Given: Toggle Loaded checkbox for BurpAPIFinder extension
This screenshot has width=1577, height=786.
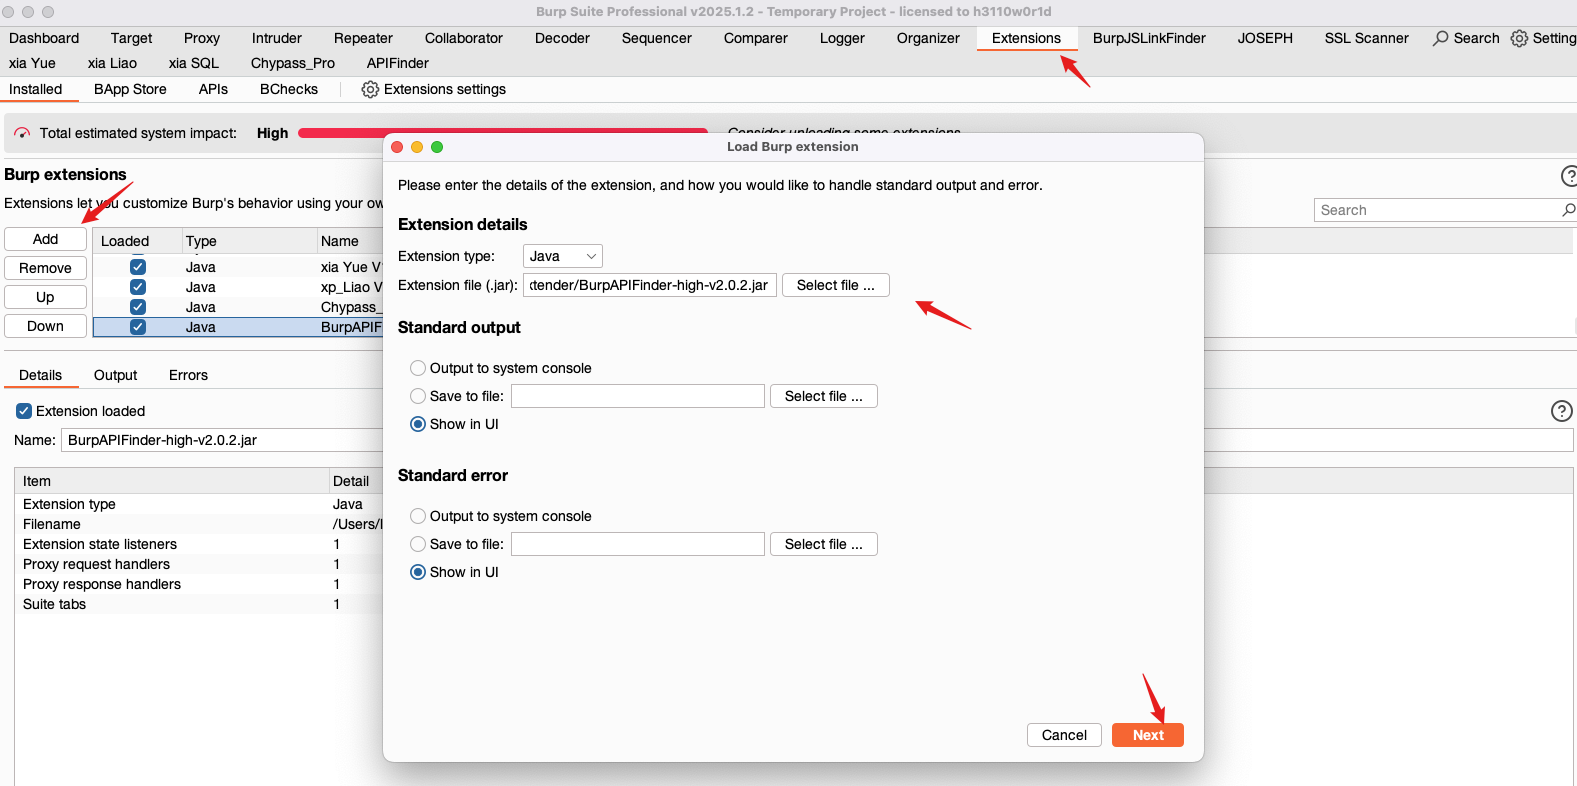Looking at the screenshot, I should click(138, 327).
